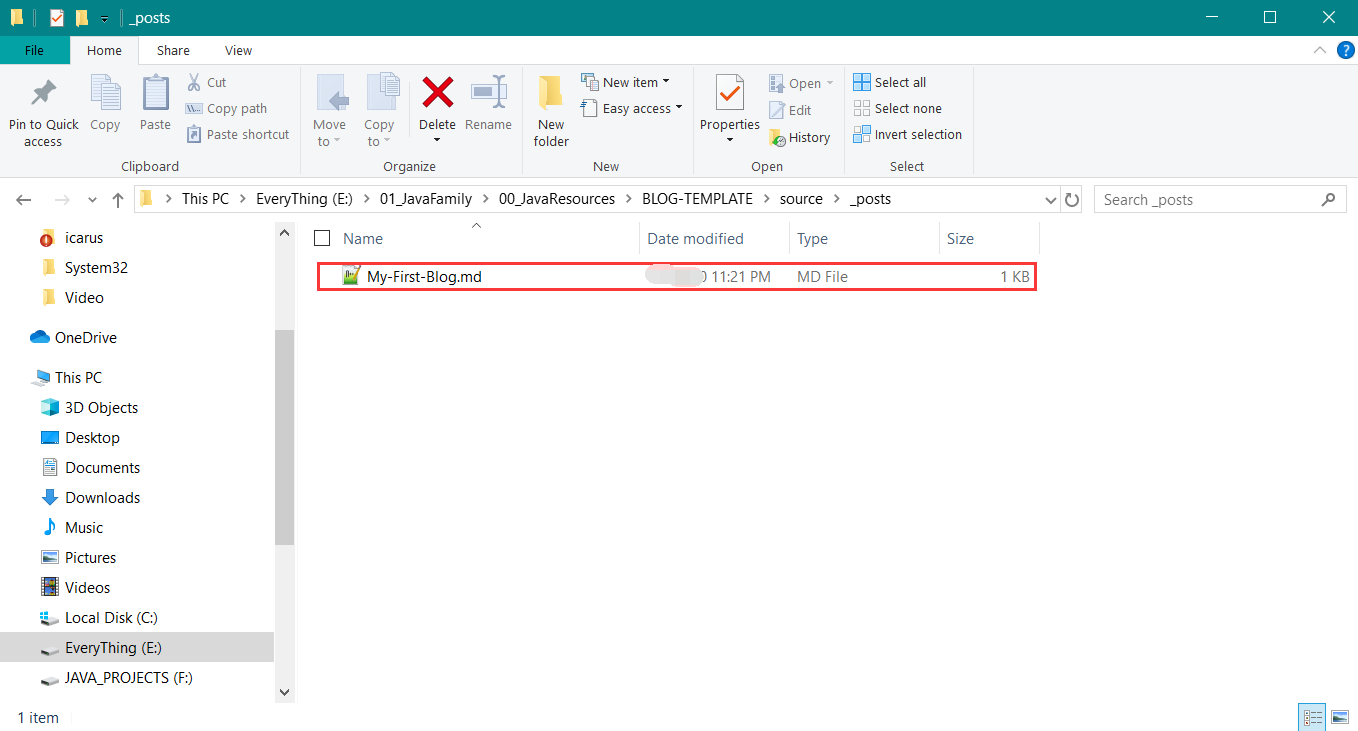Open the address bar history dropdown

[x=1050, y=200]
